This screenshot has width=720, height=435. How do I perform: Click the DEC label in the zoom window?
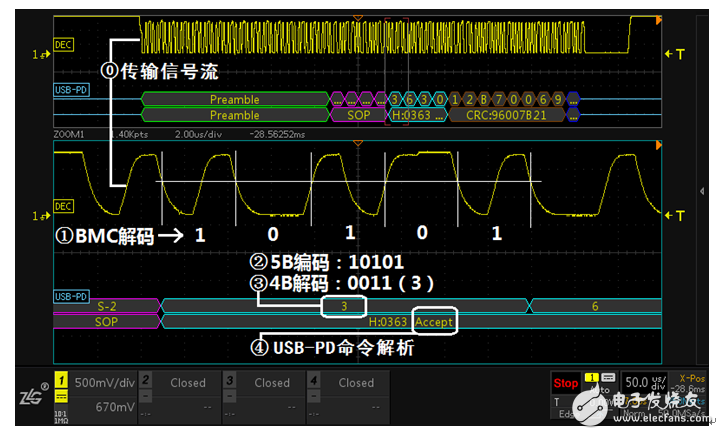point(63,206)
